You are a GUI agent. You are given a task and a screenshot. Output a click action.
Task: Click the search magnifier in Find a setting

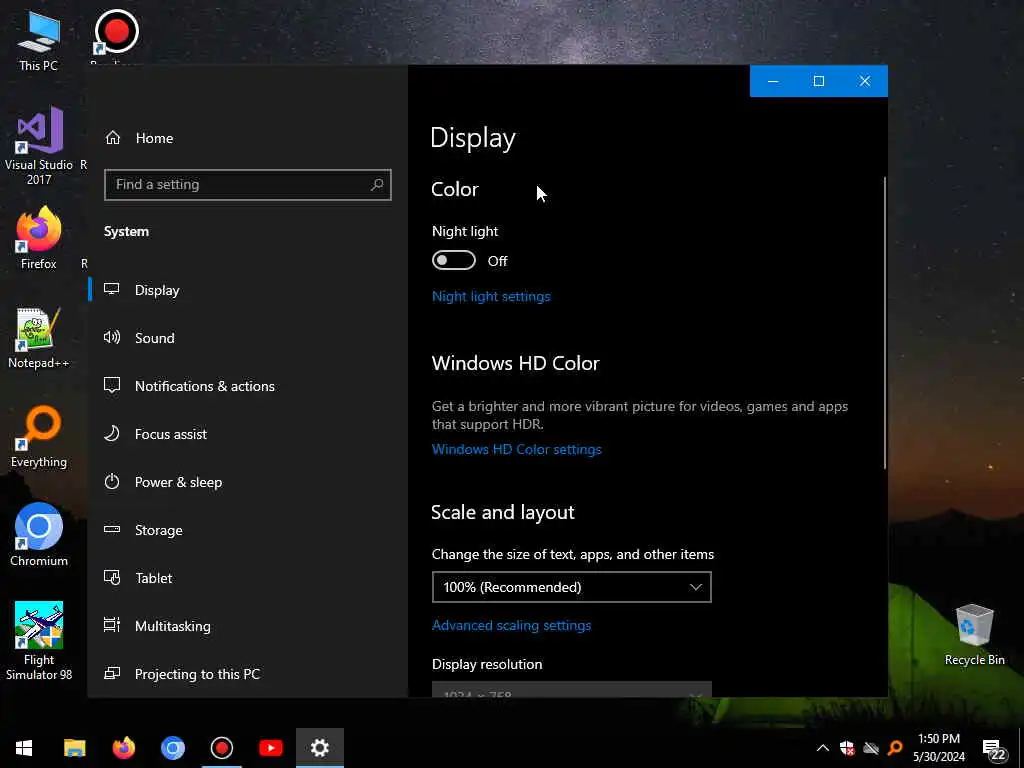377,185
